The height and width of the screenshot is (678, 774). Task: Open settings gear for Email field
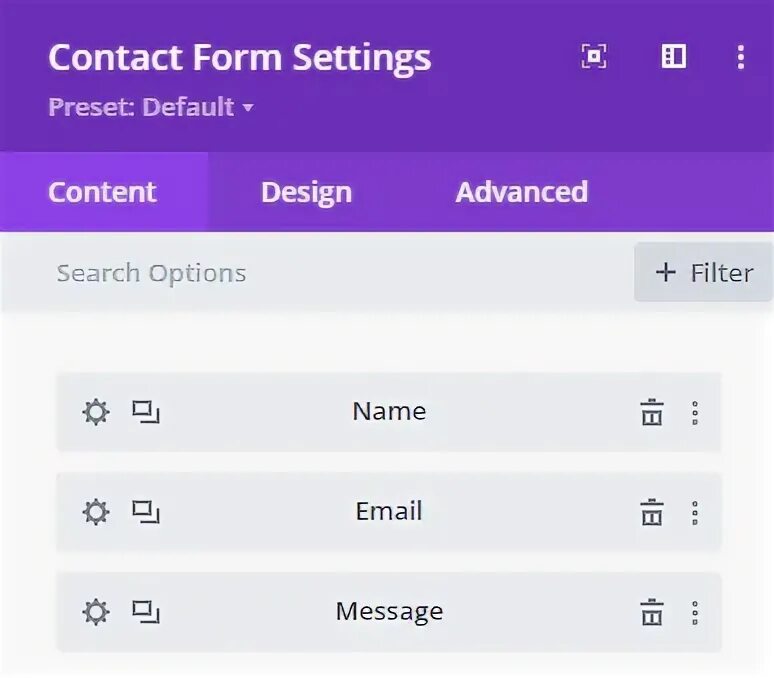[95, 512]
